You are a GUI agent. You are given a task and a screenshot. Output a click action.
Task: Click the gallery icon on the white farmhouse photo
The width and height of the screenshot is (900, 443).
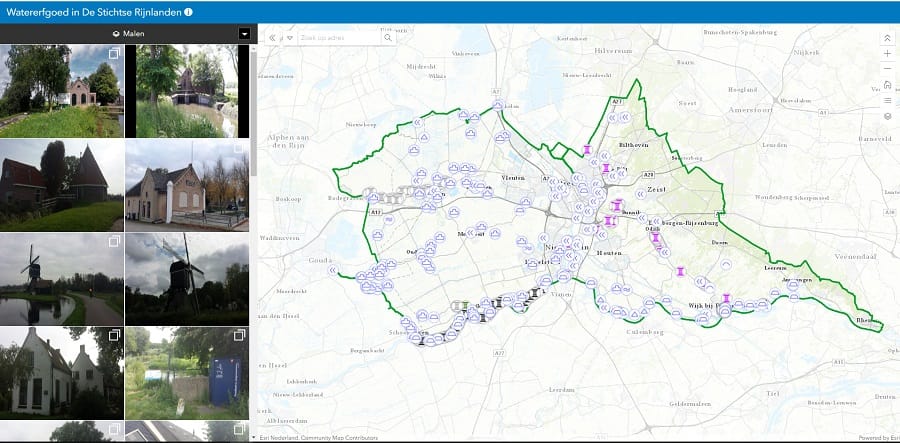(114, 335)
